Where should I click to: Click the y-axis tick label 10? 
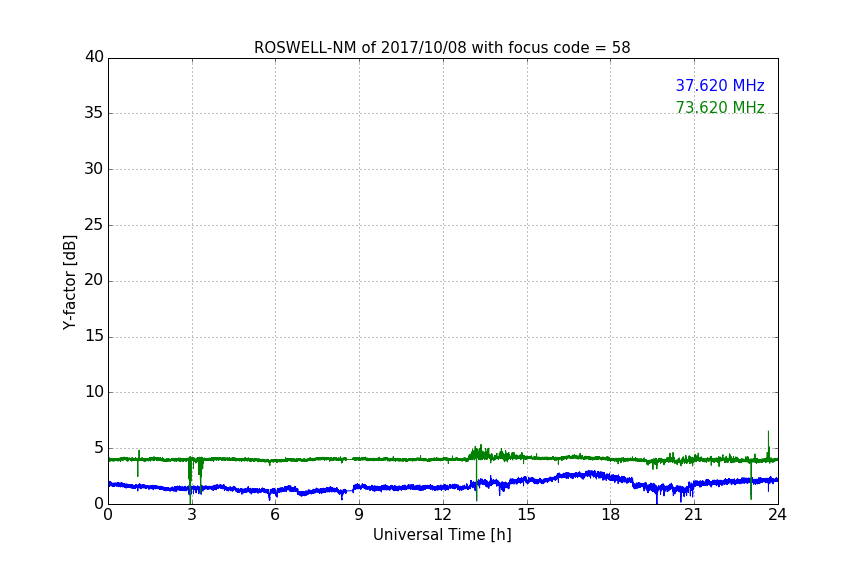94,392
